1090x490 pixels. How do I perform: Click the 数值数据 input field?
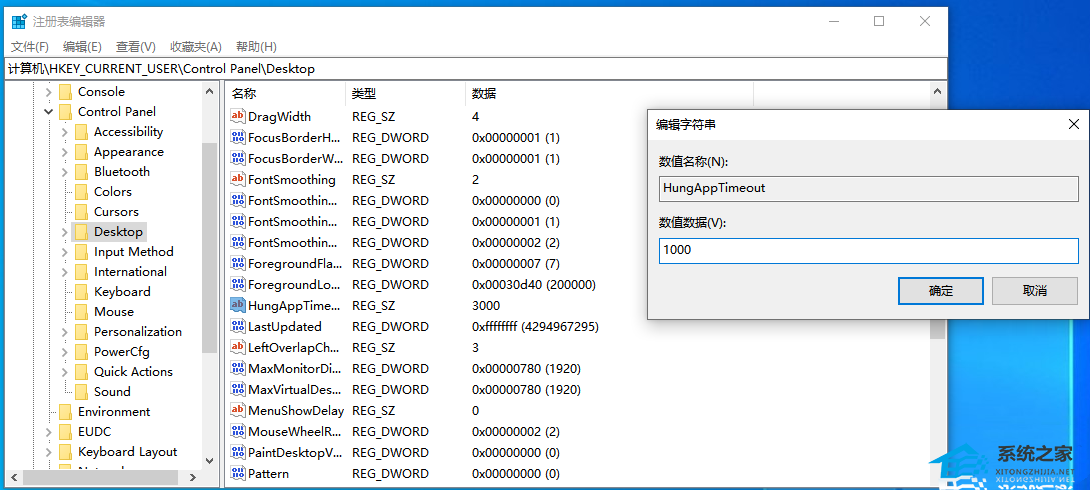click(x=868, y=250)
